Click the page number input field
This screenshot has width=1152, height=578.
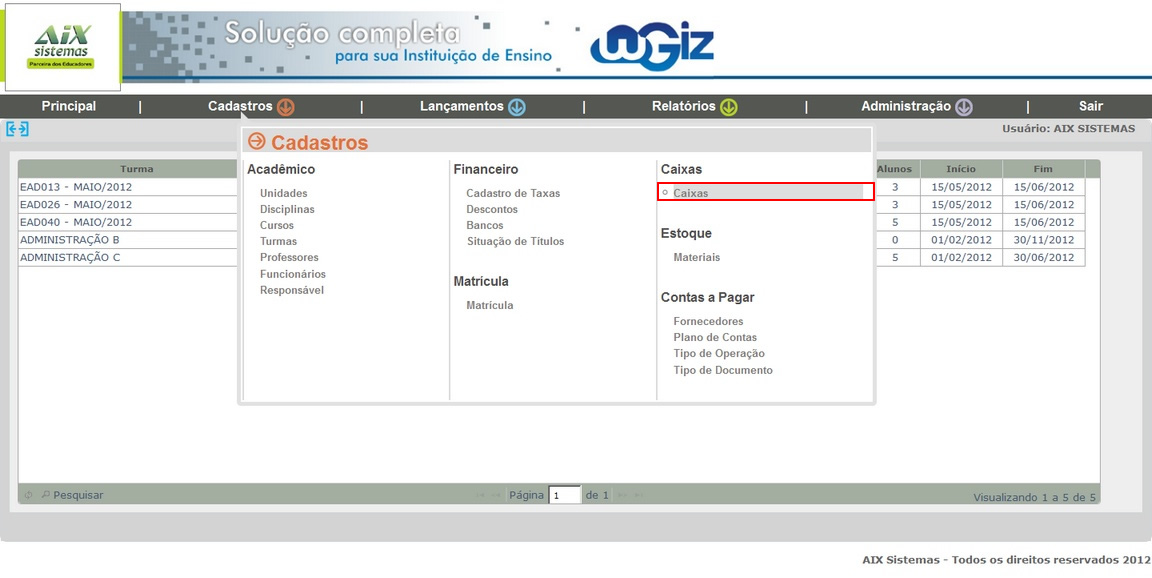coord(565,495)
